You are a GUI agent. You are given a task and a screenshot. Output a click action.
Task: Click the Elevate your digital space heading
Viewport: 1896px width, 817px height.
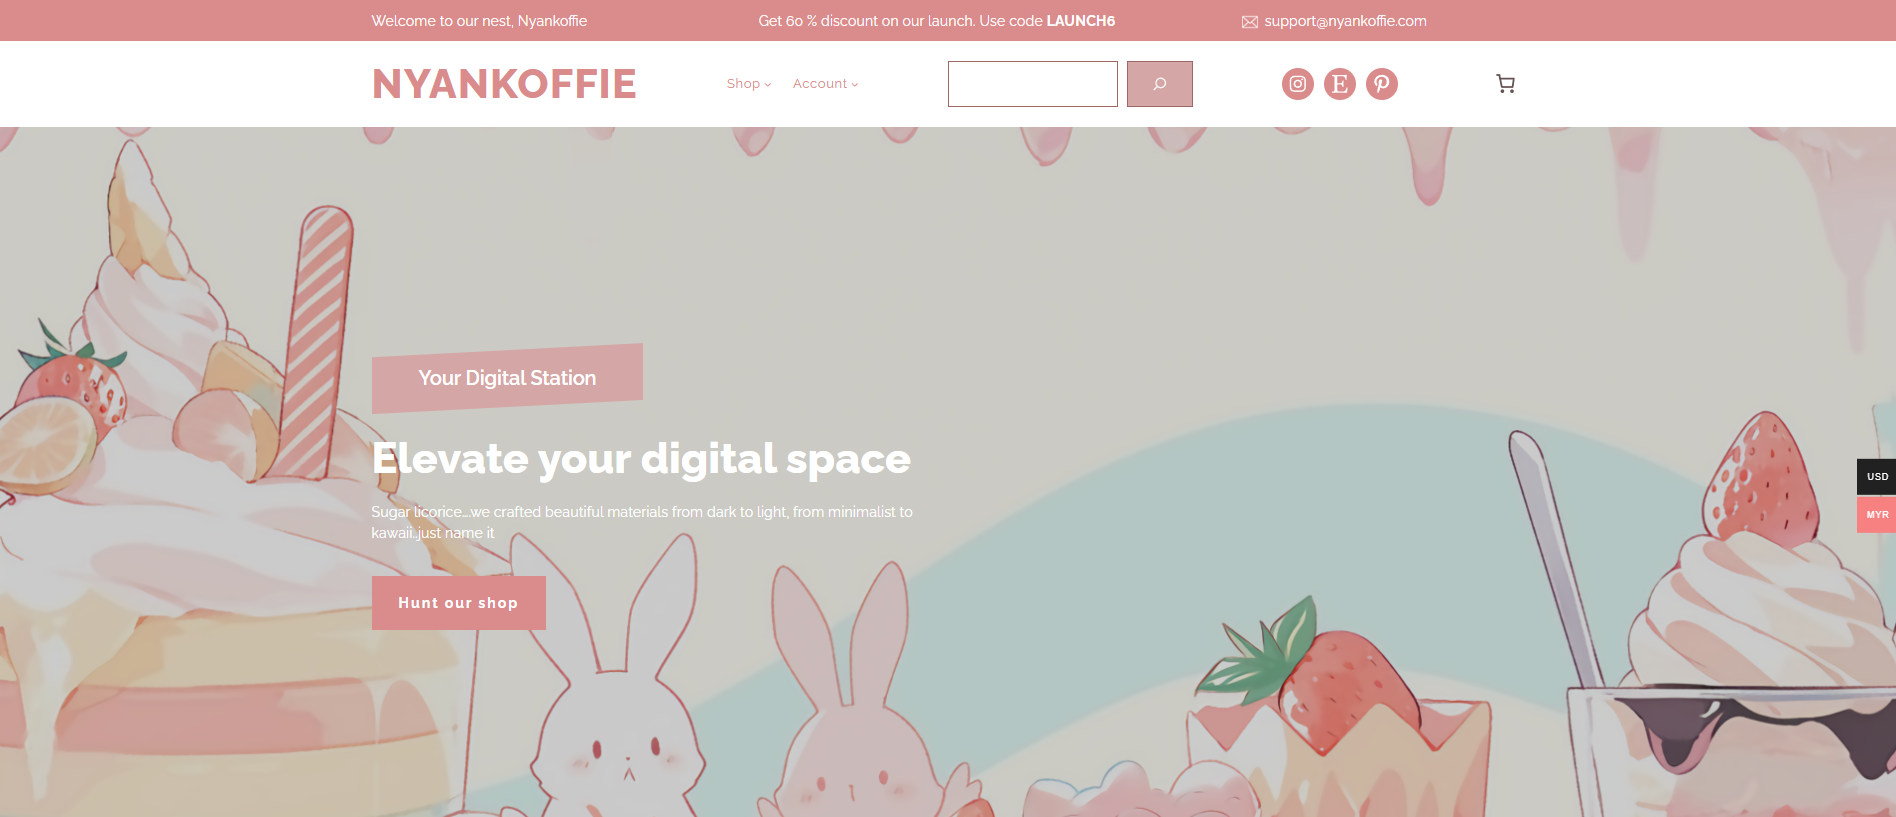641,459
